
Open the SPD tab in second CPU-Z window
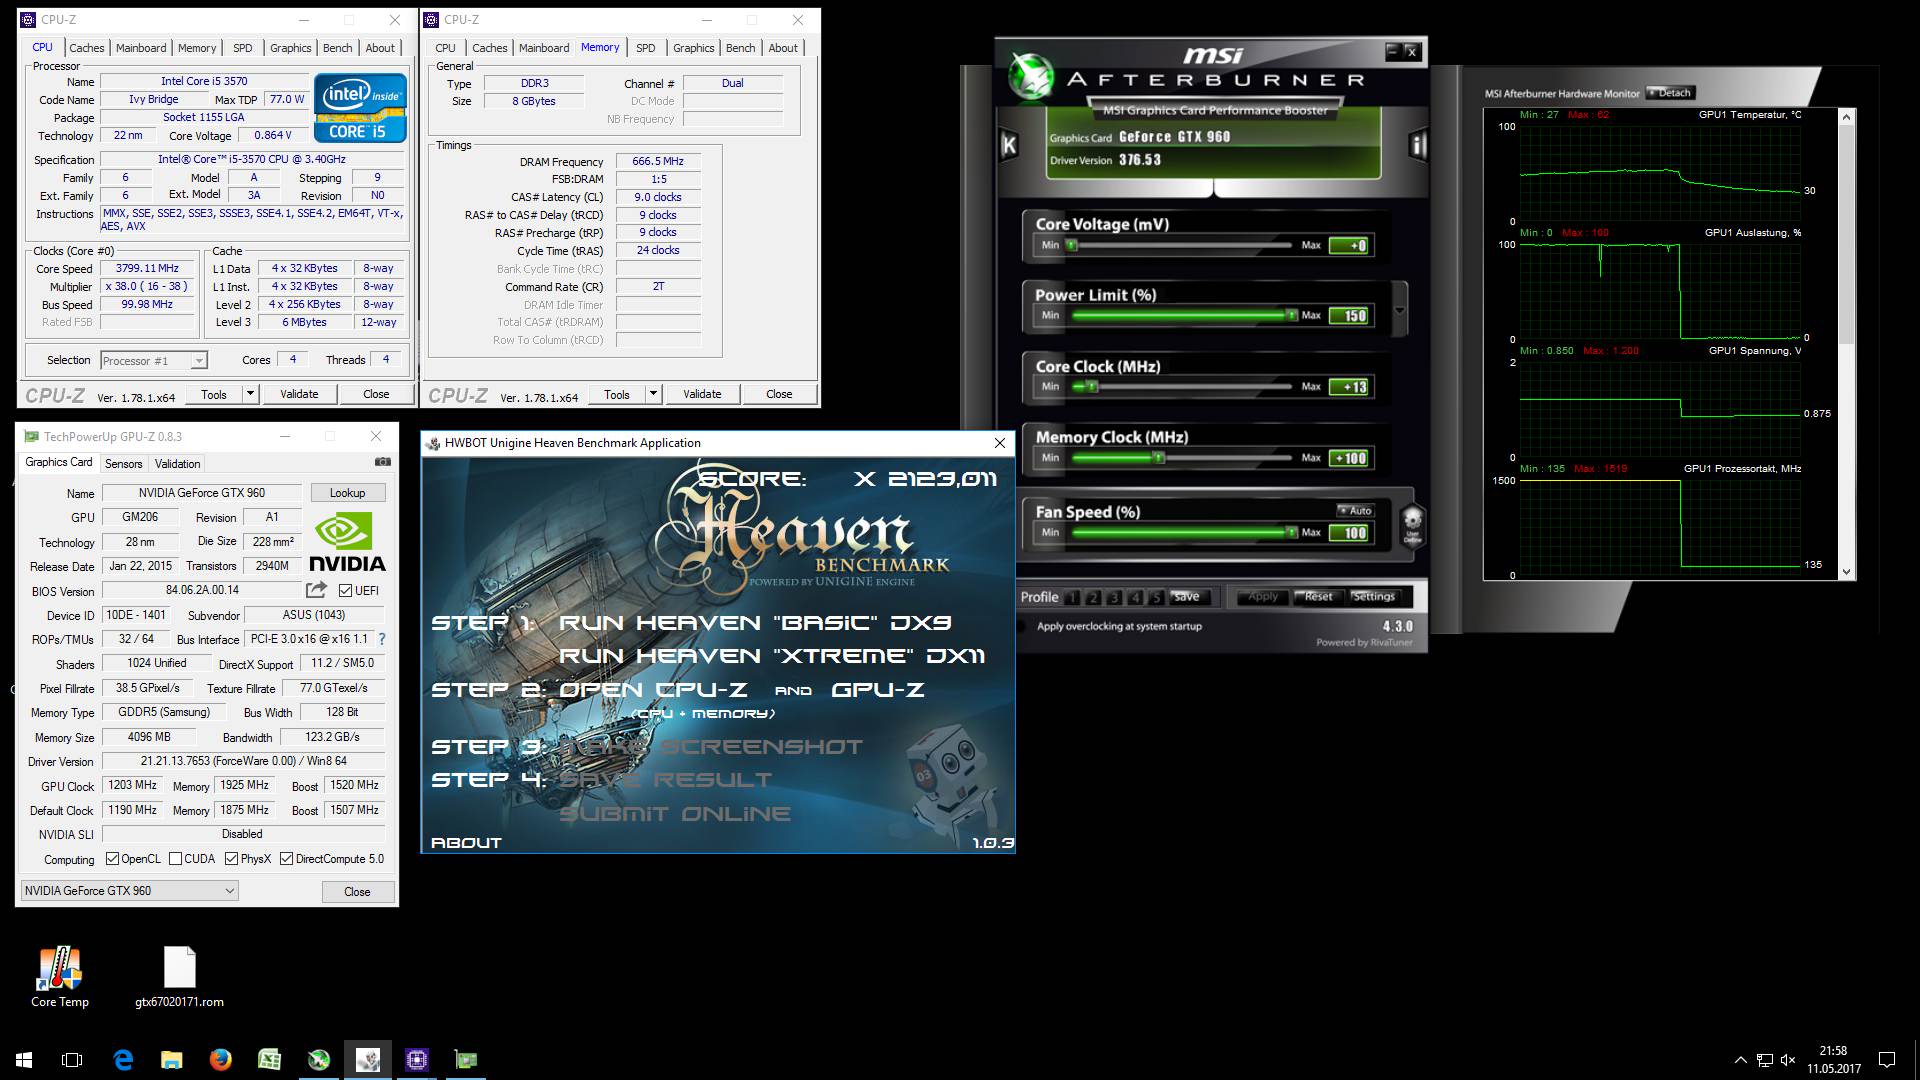tap(646, 48)
